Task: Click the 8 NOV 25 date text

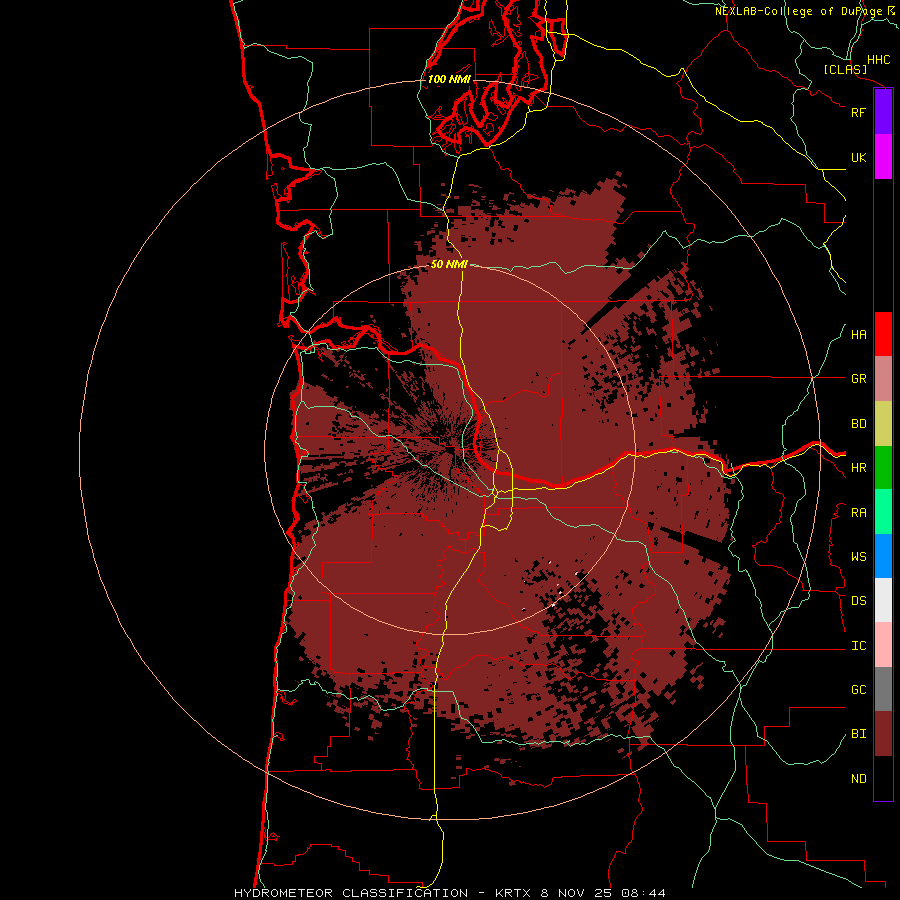Action: click(x=576, y=893)
